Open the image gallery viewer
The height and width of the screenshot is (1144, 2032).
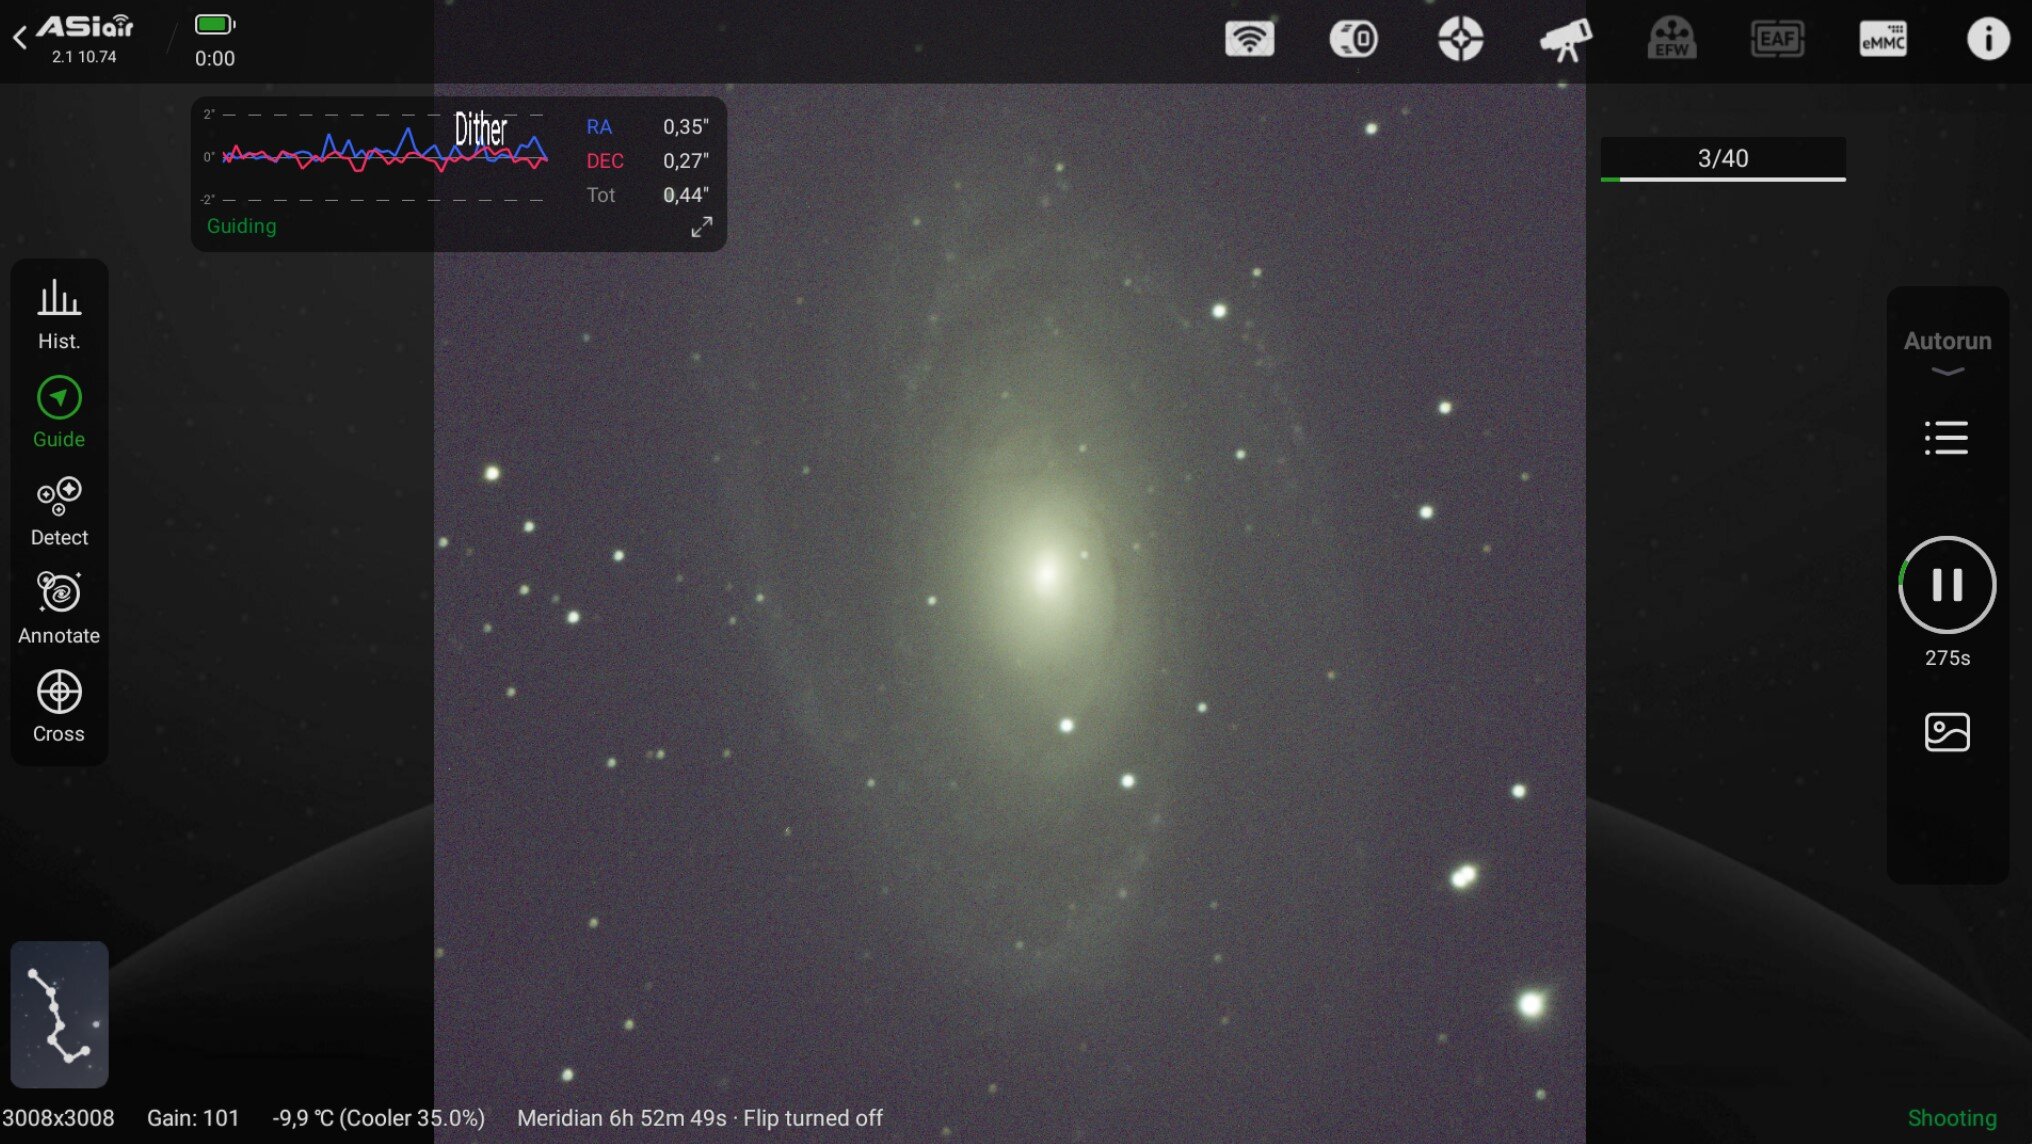click(x=1947, y=732)
